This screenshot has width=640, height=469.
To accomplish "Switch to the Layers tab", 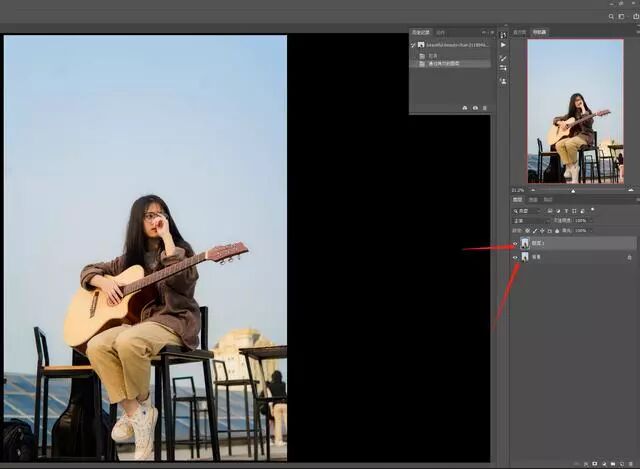I will 518,200.
